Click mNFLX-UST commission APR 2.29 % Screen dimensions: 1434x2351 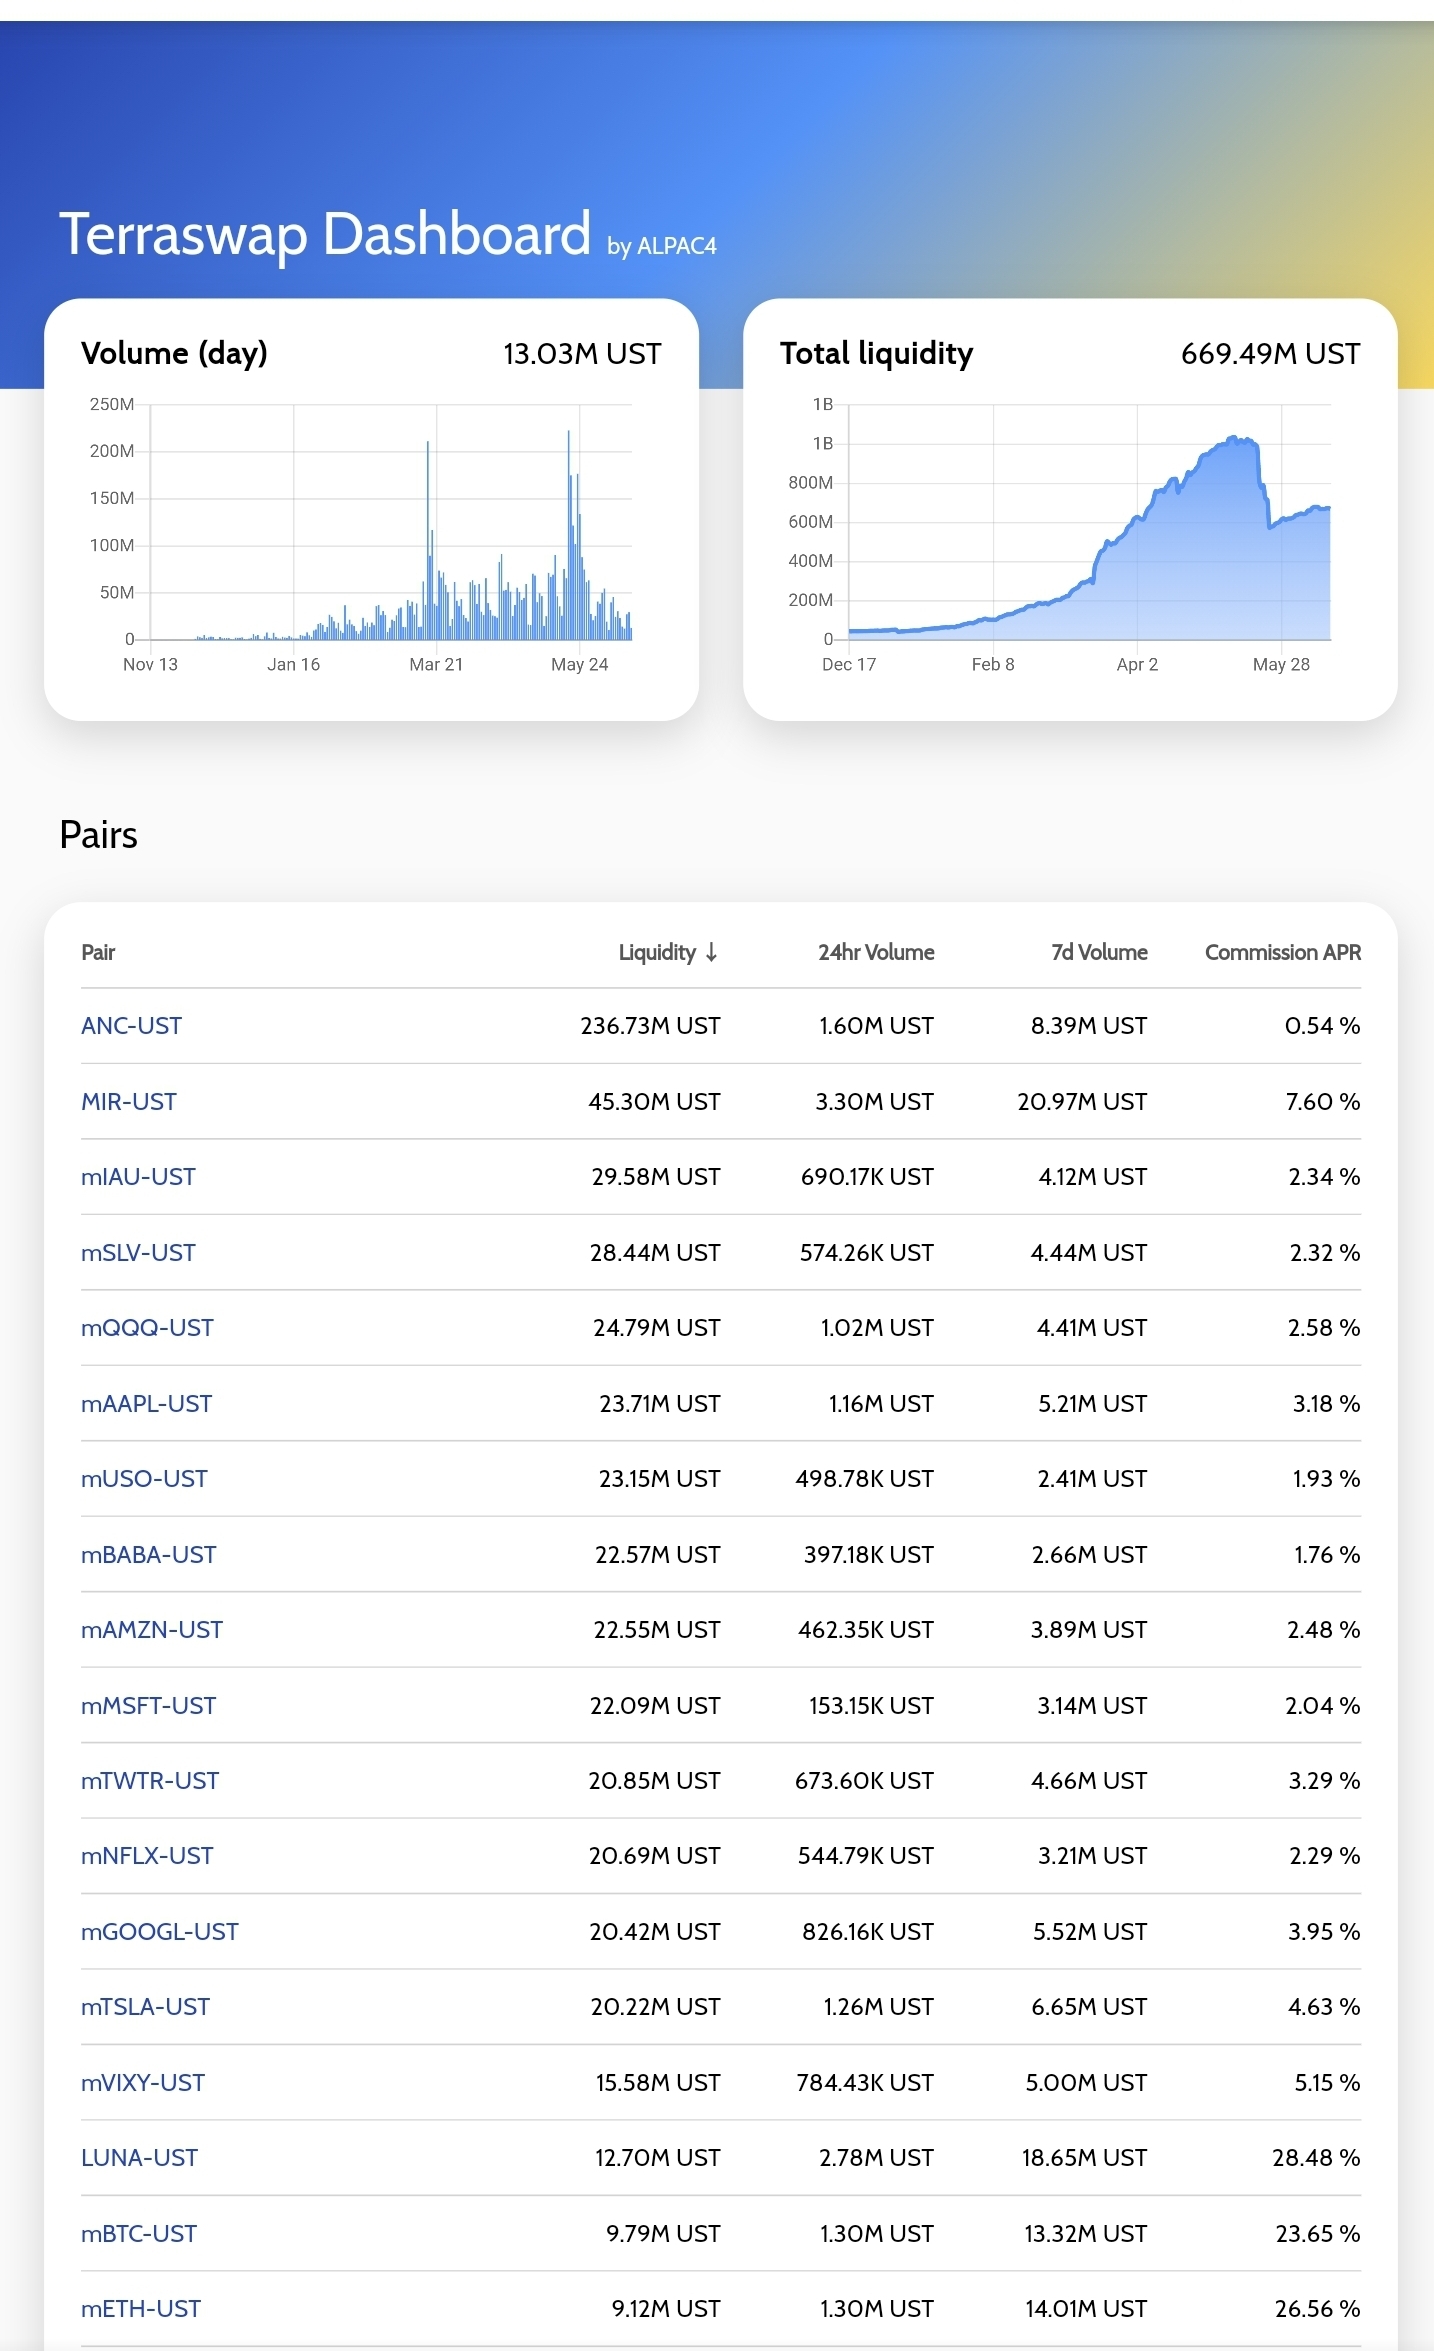click(x=1325, y=1856)
